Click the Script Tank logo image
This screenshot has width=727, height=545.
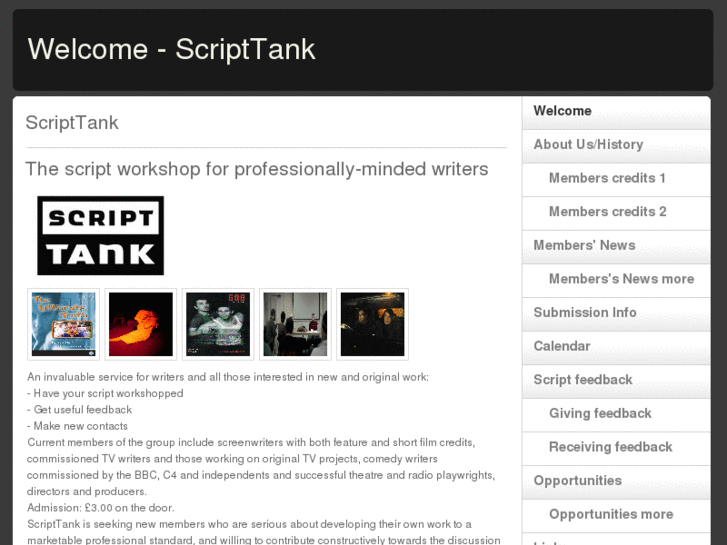point(101,236)
